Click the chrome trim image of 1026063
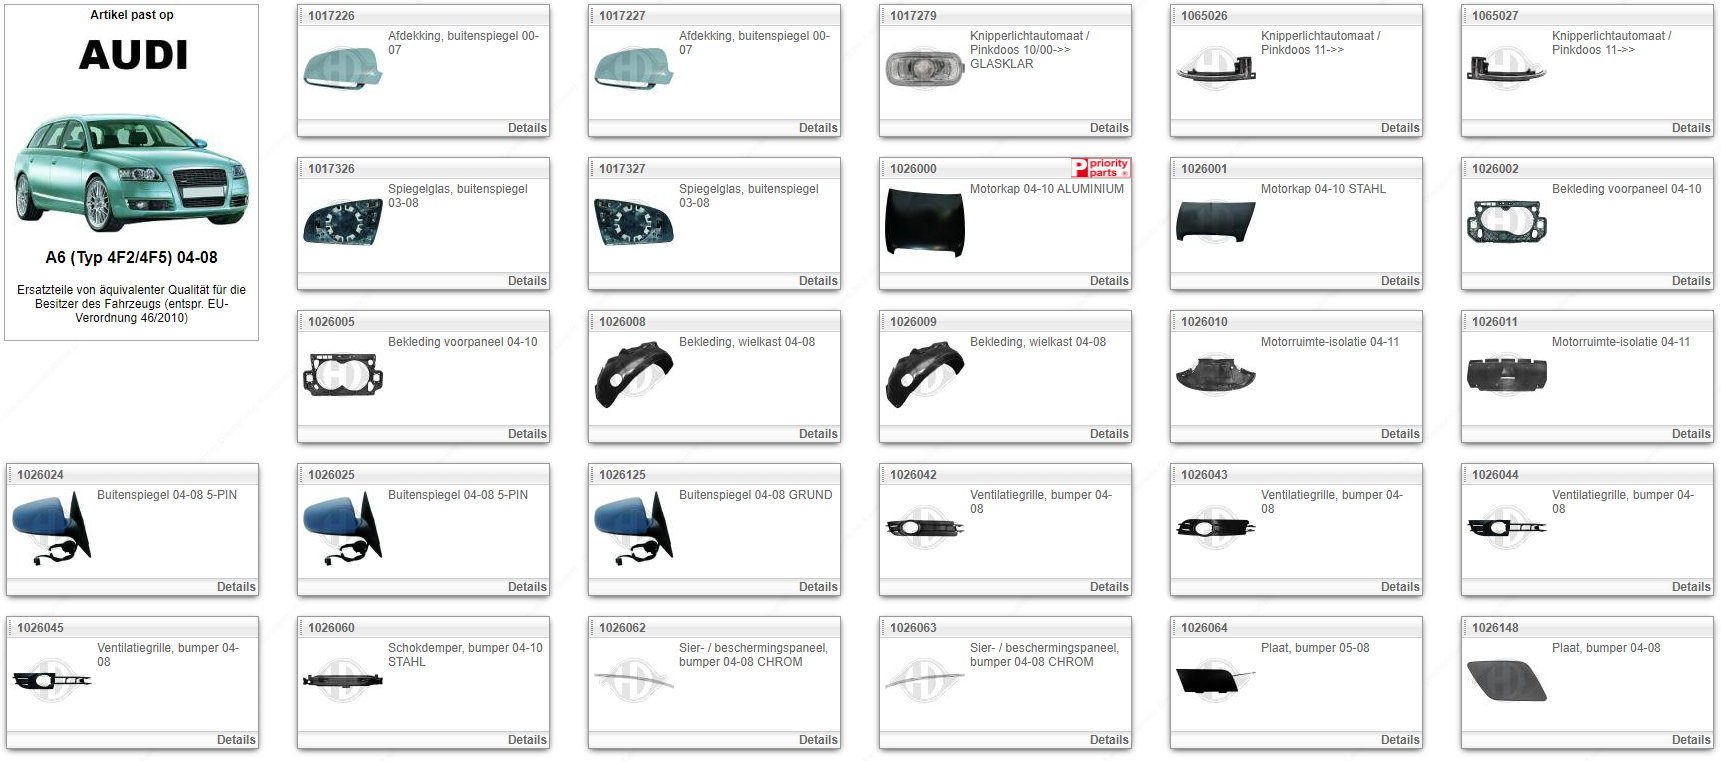This screenshot has width=1721, height=761. pyautogui.click(x=925, y=681)
